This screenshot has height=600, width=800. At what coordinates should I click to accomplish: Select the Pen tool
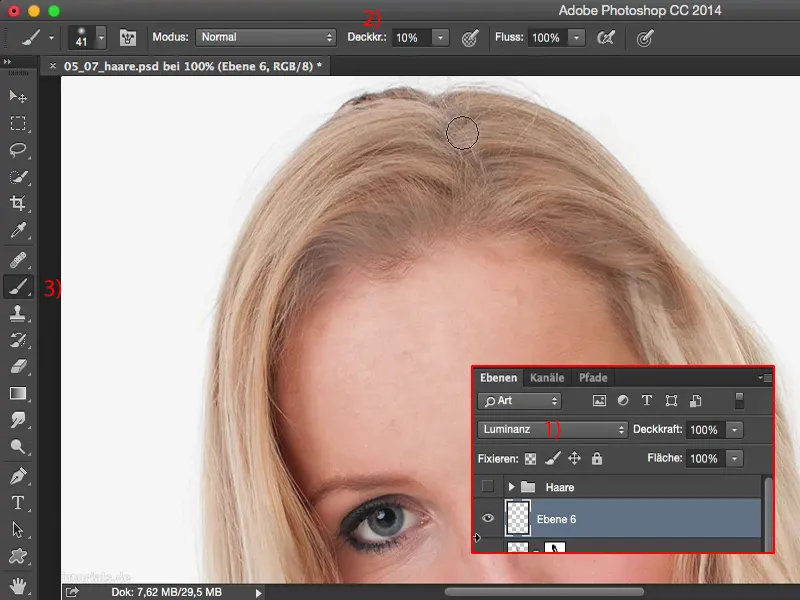click(18, 477)
